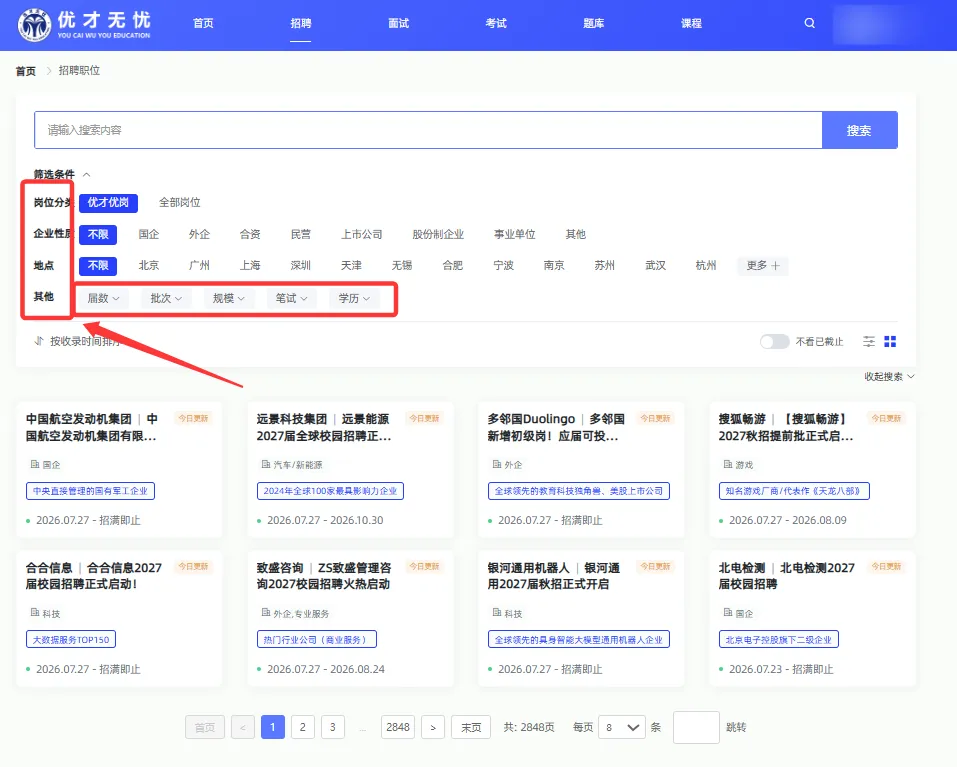Go to page 3
This screenshot has width=957, height=767.
pyautogui.click(x=333, y=727)
